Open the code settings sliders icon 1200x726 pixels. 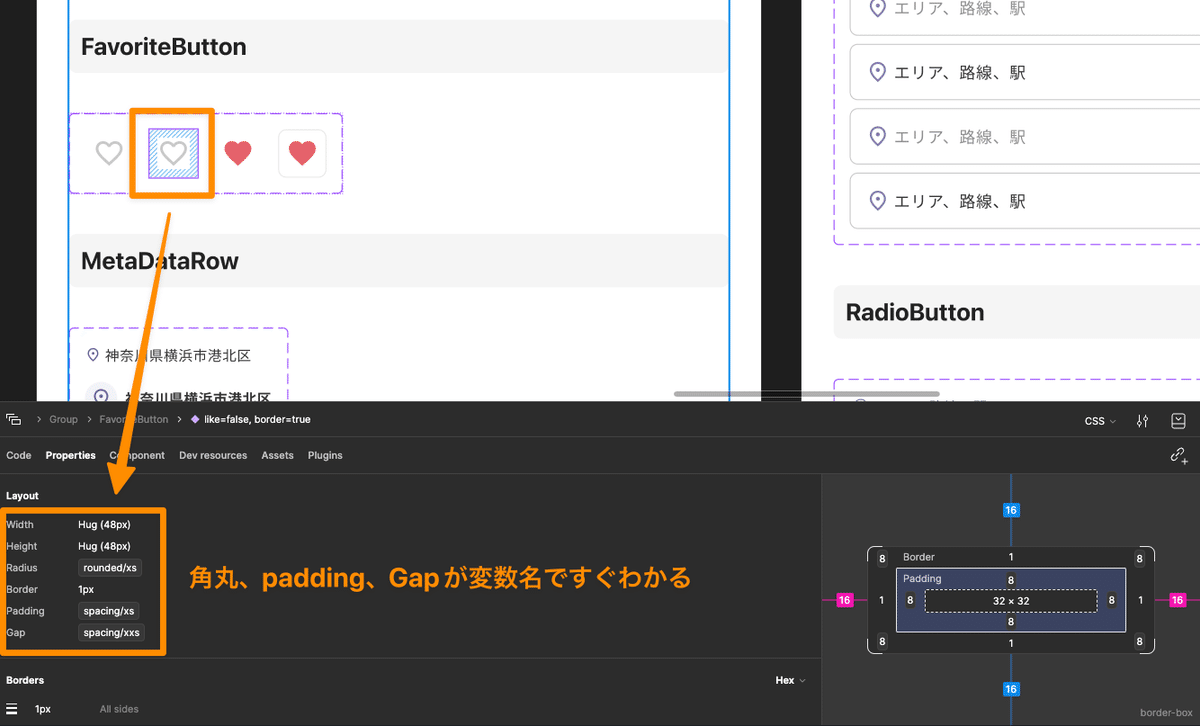1142,421
